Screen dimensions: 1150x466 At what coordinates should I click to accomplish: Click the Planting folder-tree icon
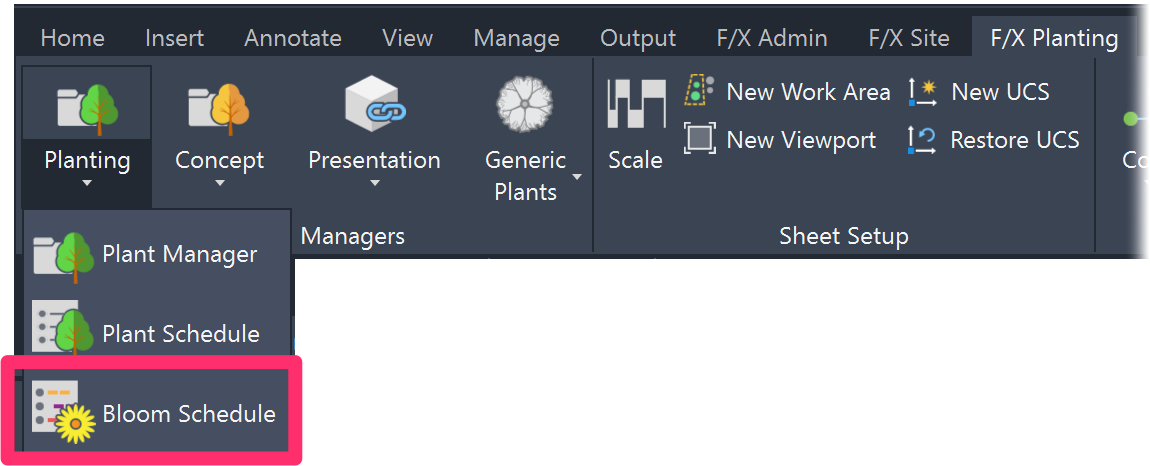tap(87, 108)
